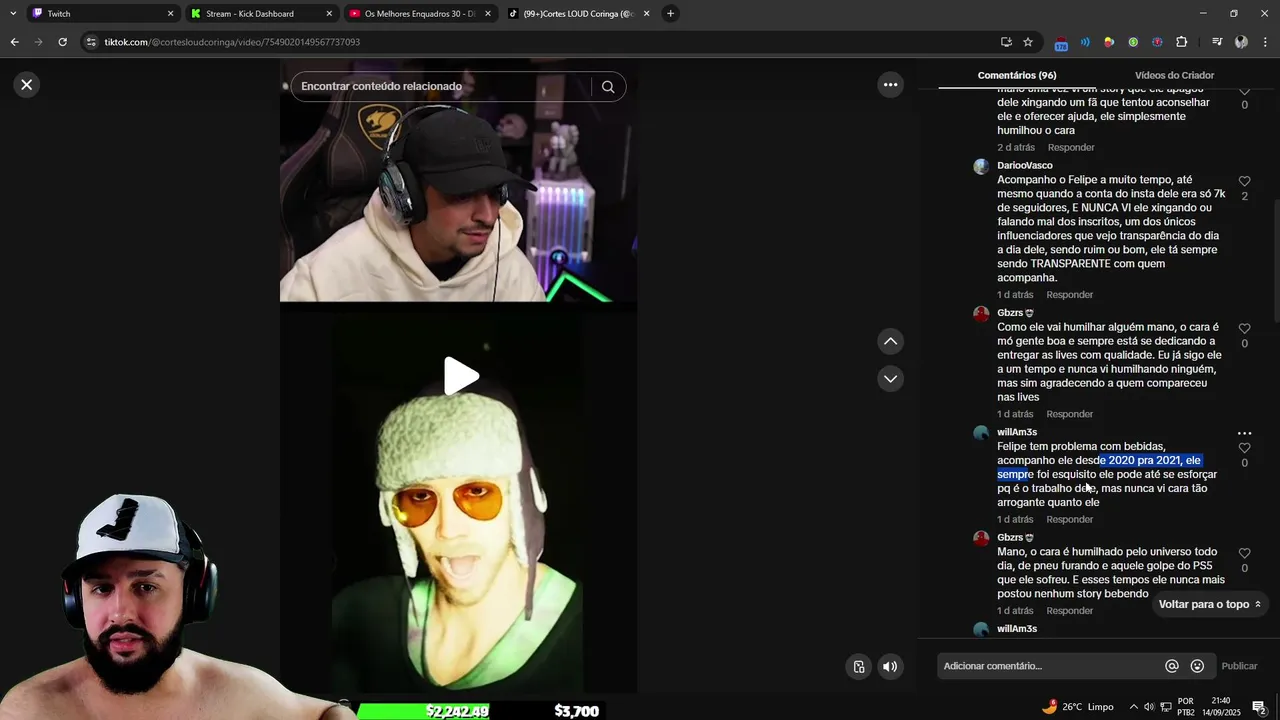Image resolution: width=1280 pixels, height=720 pixels.
Task: Open the Chrome profile avatar
Action: [x=1241, y=42]
